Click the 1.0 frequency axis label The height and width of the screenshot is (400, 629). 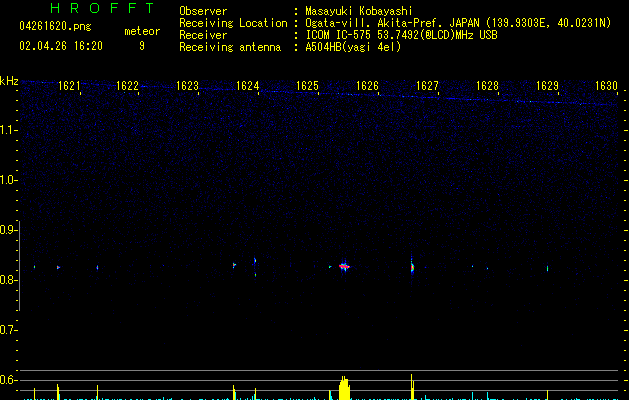8,180
